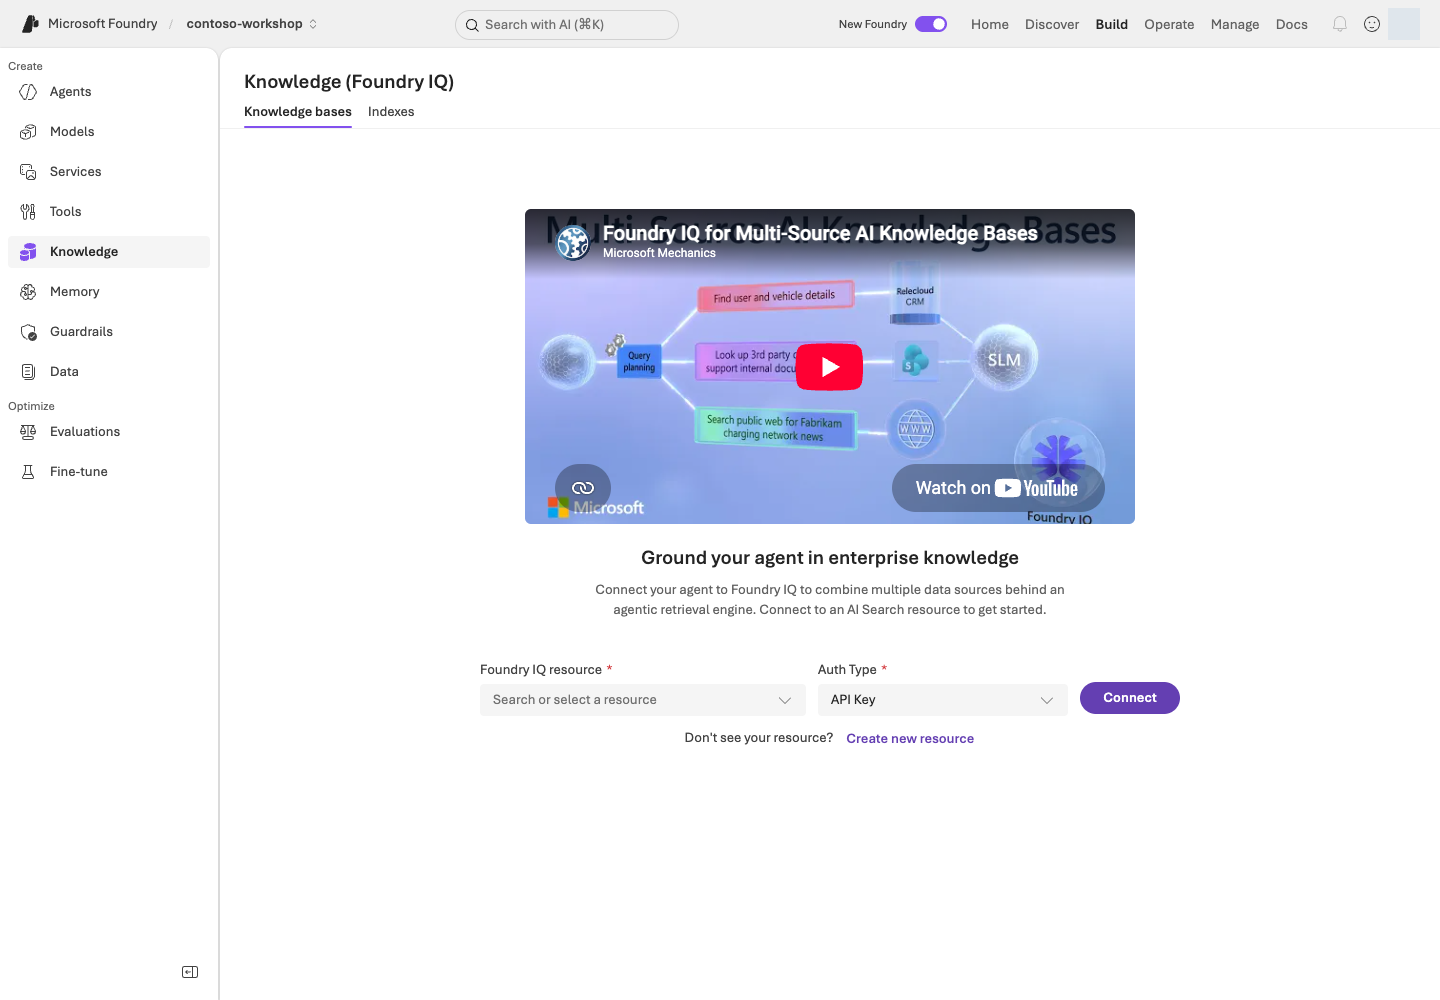Image resolution: width=1440 pixels, height=1000 pixels.
Task: Click Watch on YouTube button
Action: (998, 488)
